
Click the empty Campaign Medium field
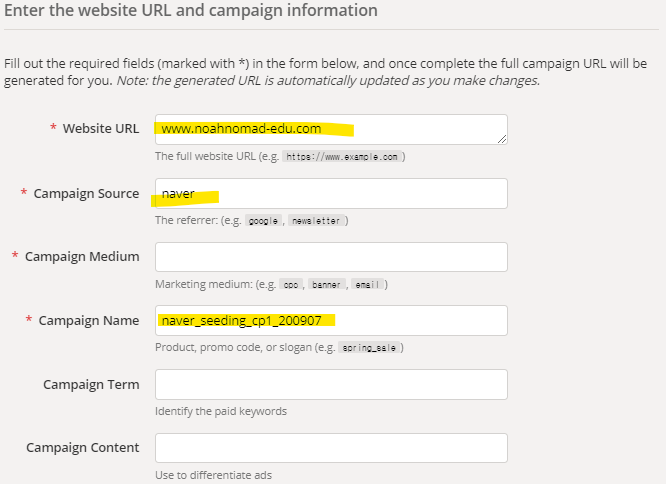pos(330,257)
